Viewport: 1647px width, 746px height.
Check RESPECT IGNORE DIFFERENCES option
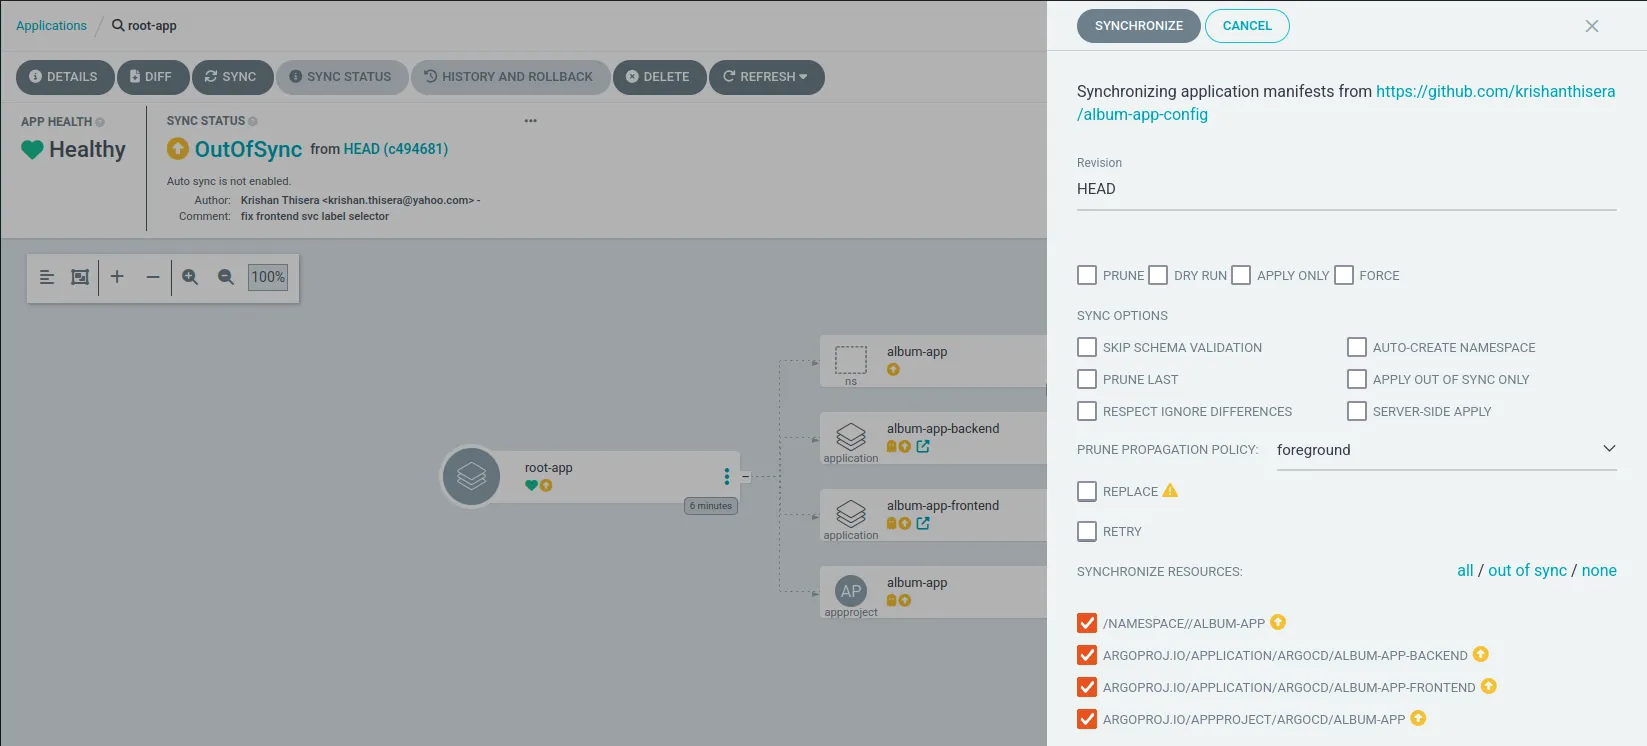pos(1087,411)
